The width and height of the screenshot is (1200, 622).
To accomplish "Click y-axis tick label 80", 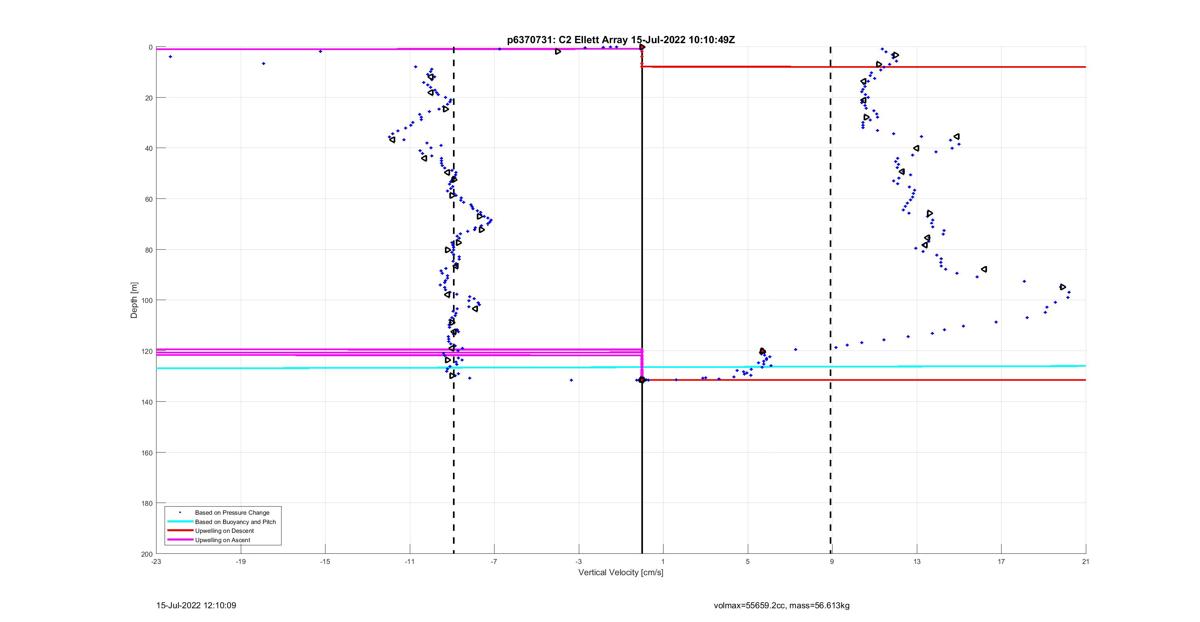I will (x=148, y=250).
